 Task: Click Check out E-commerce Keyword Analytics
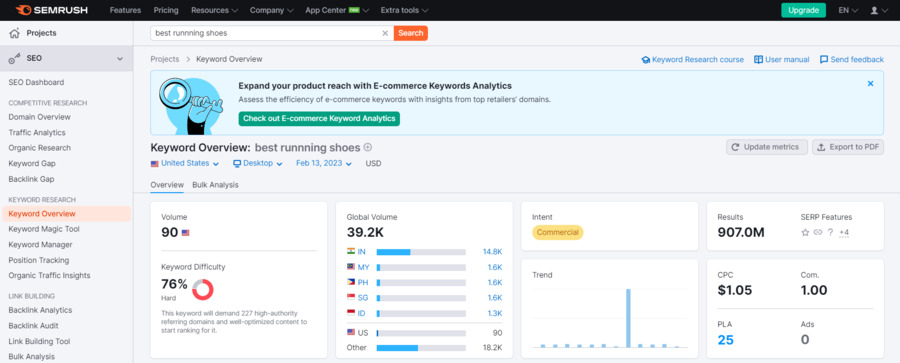pyautogui.click(x=319, y=119)
